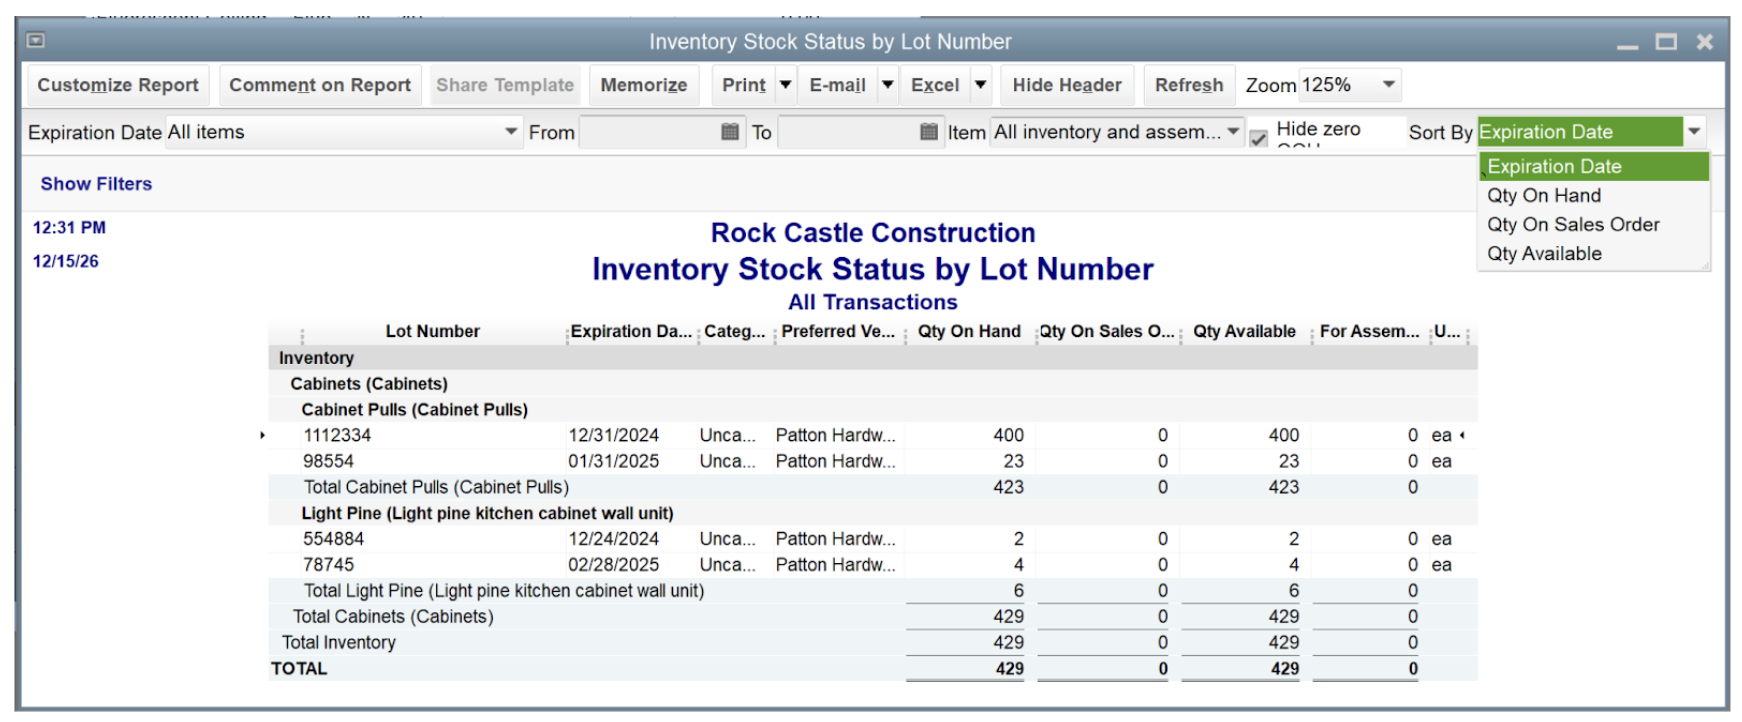Click the Share Template button
The image size is (1742, 722).
point(505,85)
